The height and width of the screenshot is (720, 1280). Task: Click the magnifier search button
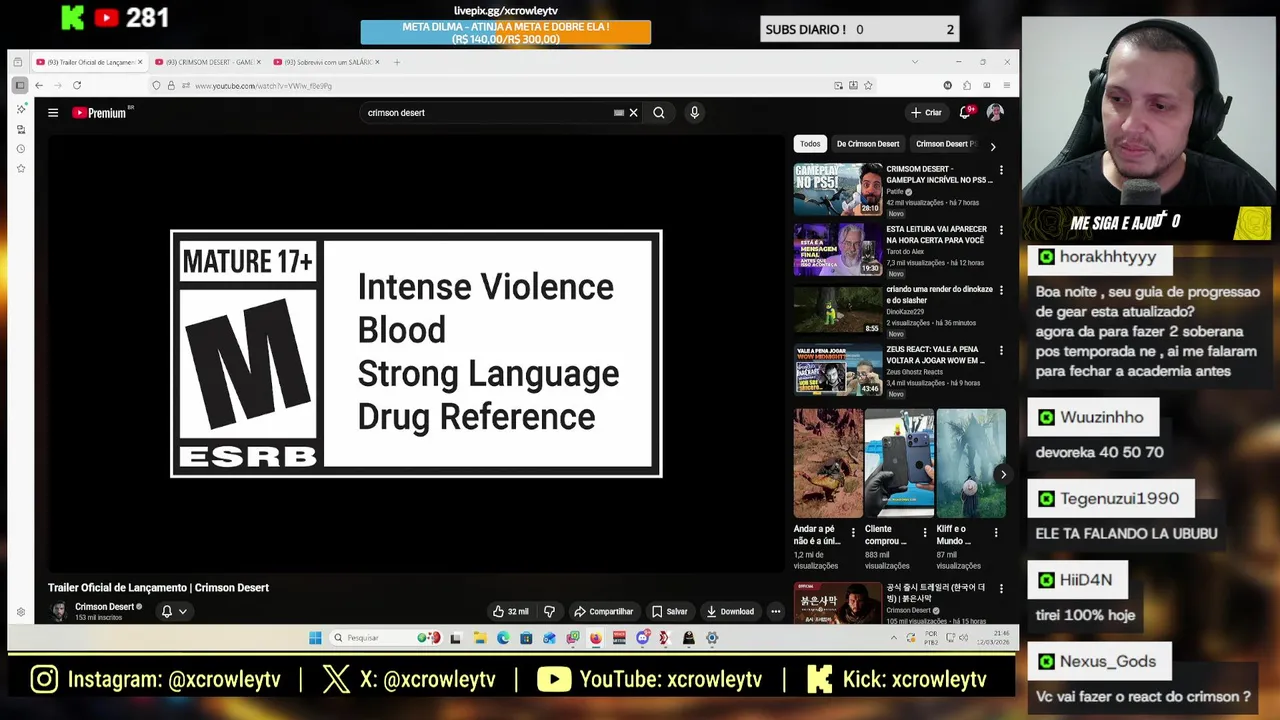click(659, 113)
